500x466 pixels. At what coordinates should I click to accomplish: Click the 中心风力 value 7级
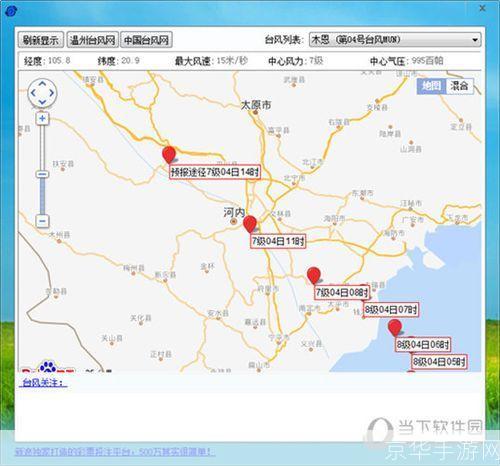click(x=316, y=60)
